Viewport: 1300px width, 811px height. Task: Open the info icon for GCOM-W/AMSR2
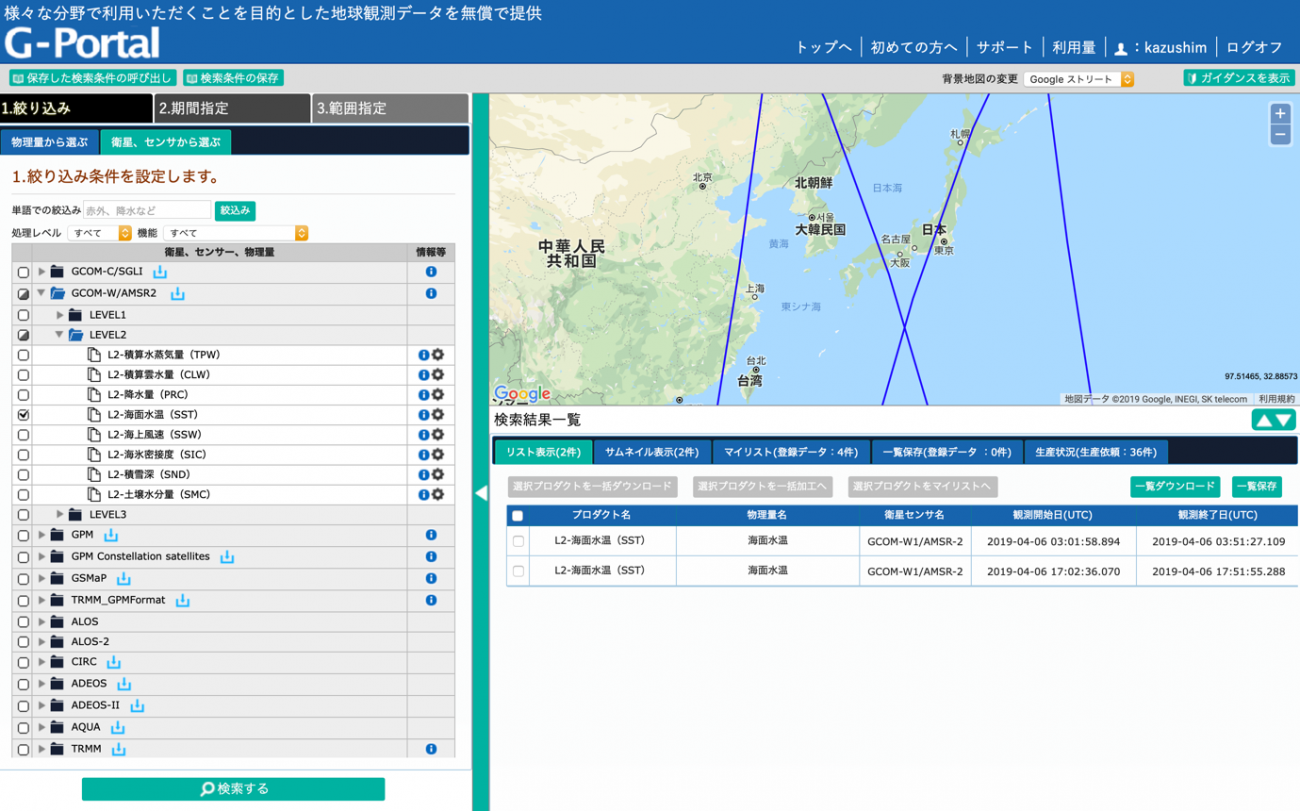pyautogui.click(x=431, y=294)
